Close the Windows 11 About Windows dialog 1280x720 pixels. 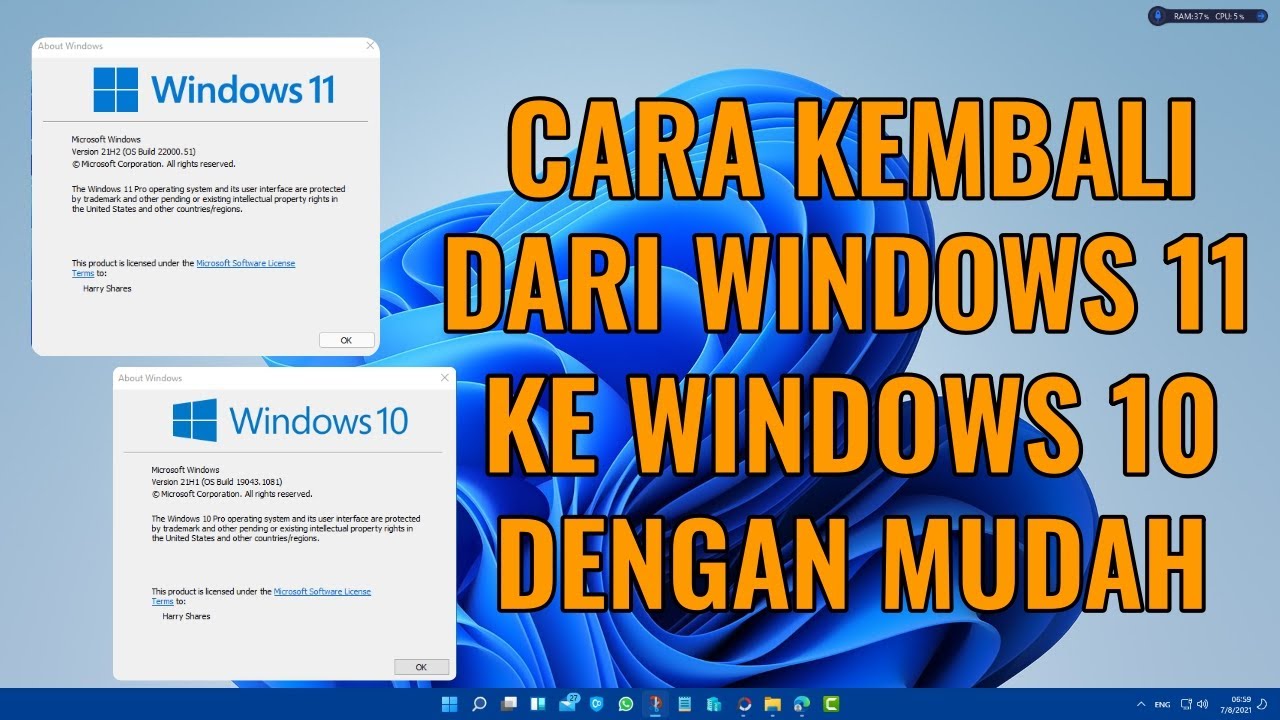point(370,46)
